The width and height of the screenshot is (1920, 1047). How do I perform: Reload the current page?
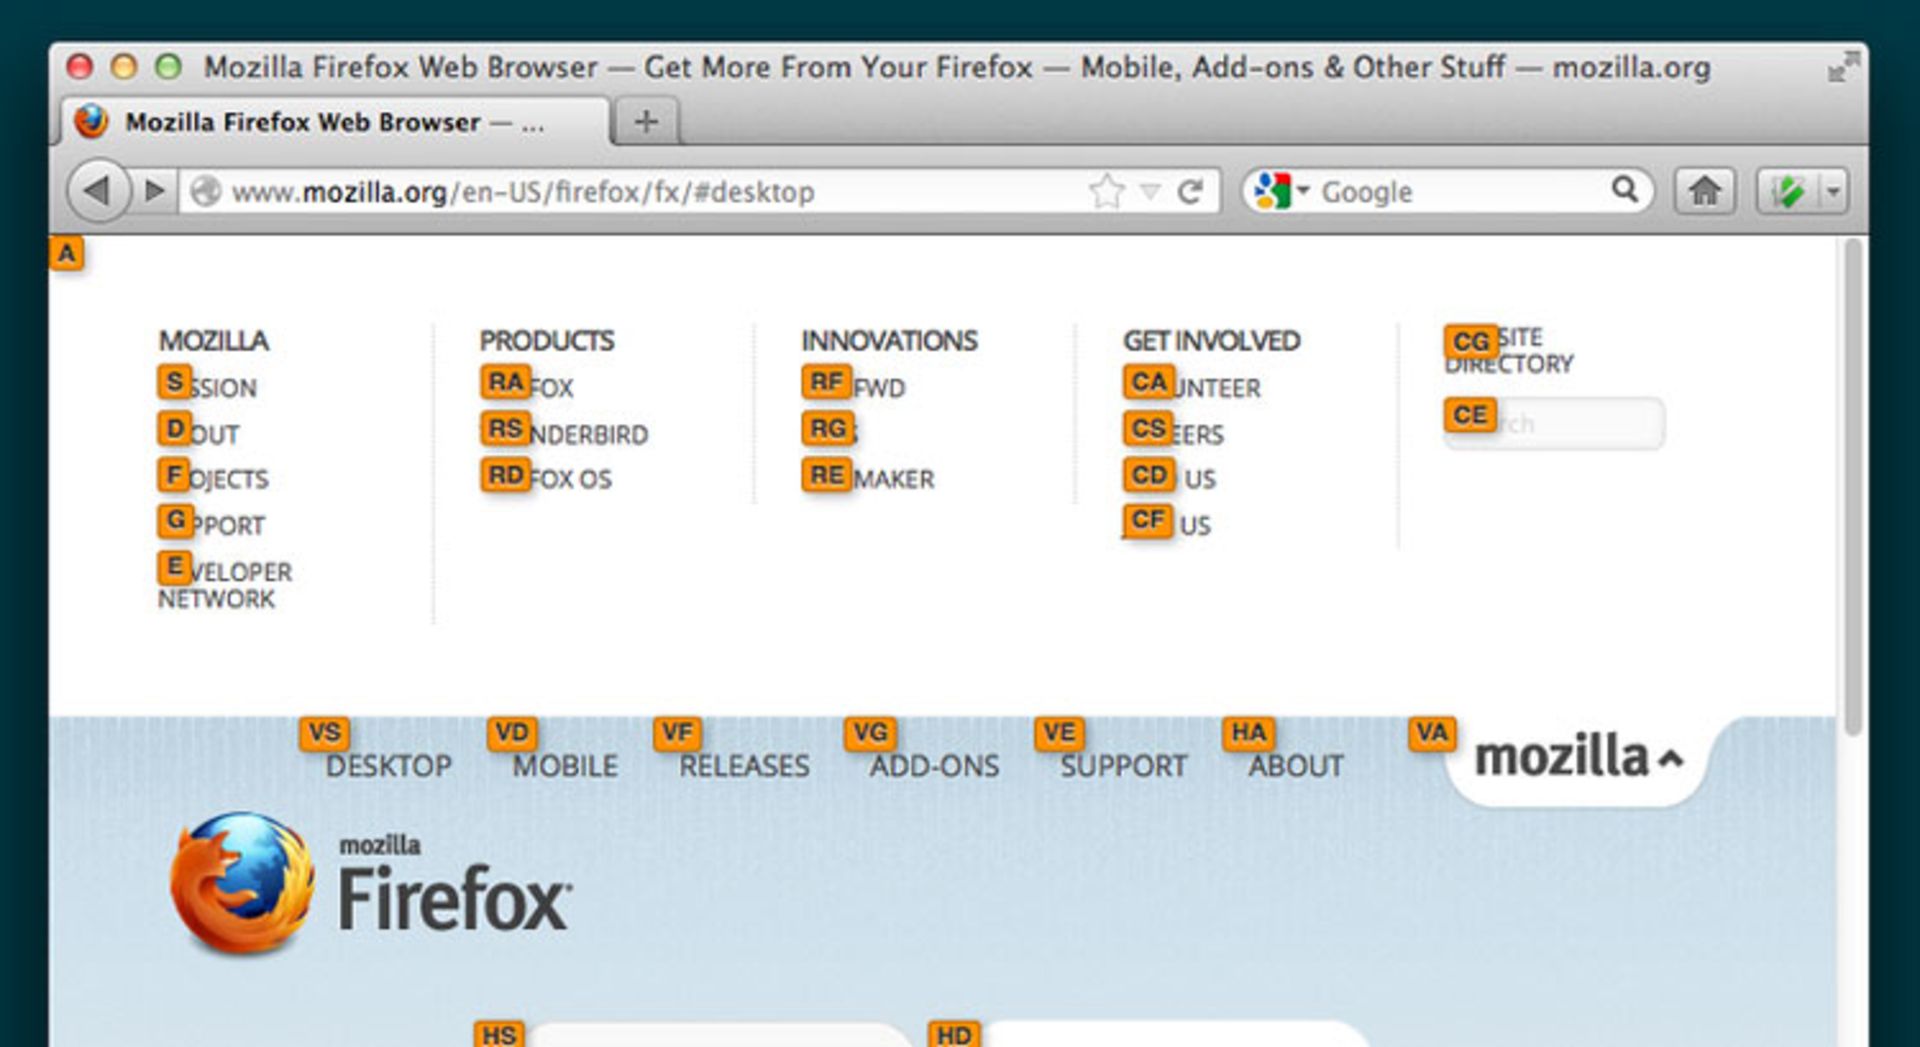click(x=1190, y=190)
